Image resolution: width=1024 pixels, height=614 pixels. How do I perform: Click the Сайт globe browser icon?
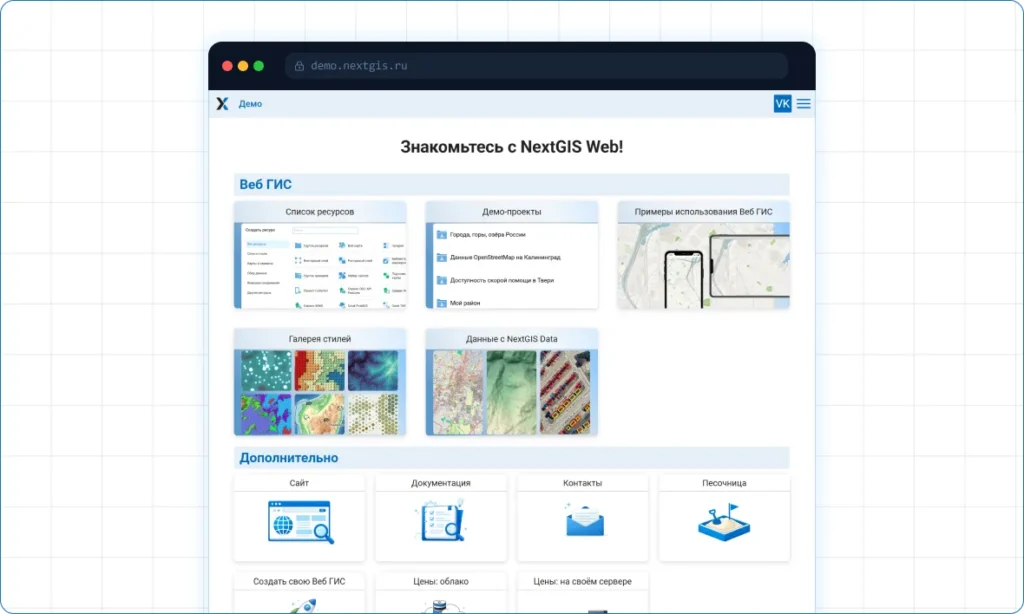(x=300, y=522)
